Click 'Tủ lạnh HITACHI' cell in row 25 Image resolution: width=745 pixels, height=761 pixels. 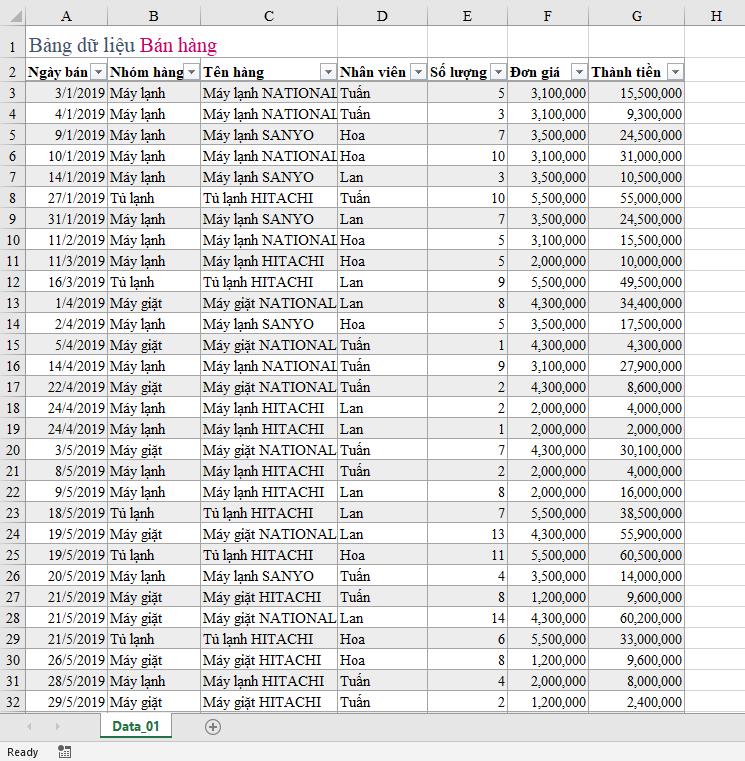pyautogui.click(x=269, y=555)
